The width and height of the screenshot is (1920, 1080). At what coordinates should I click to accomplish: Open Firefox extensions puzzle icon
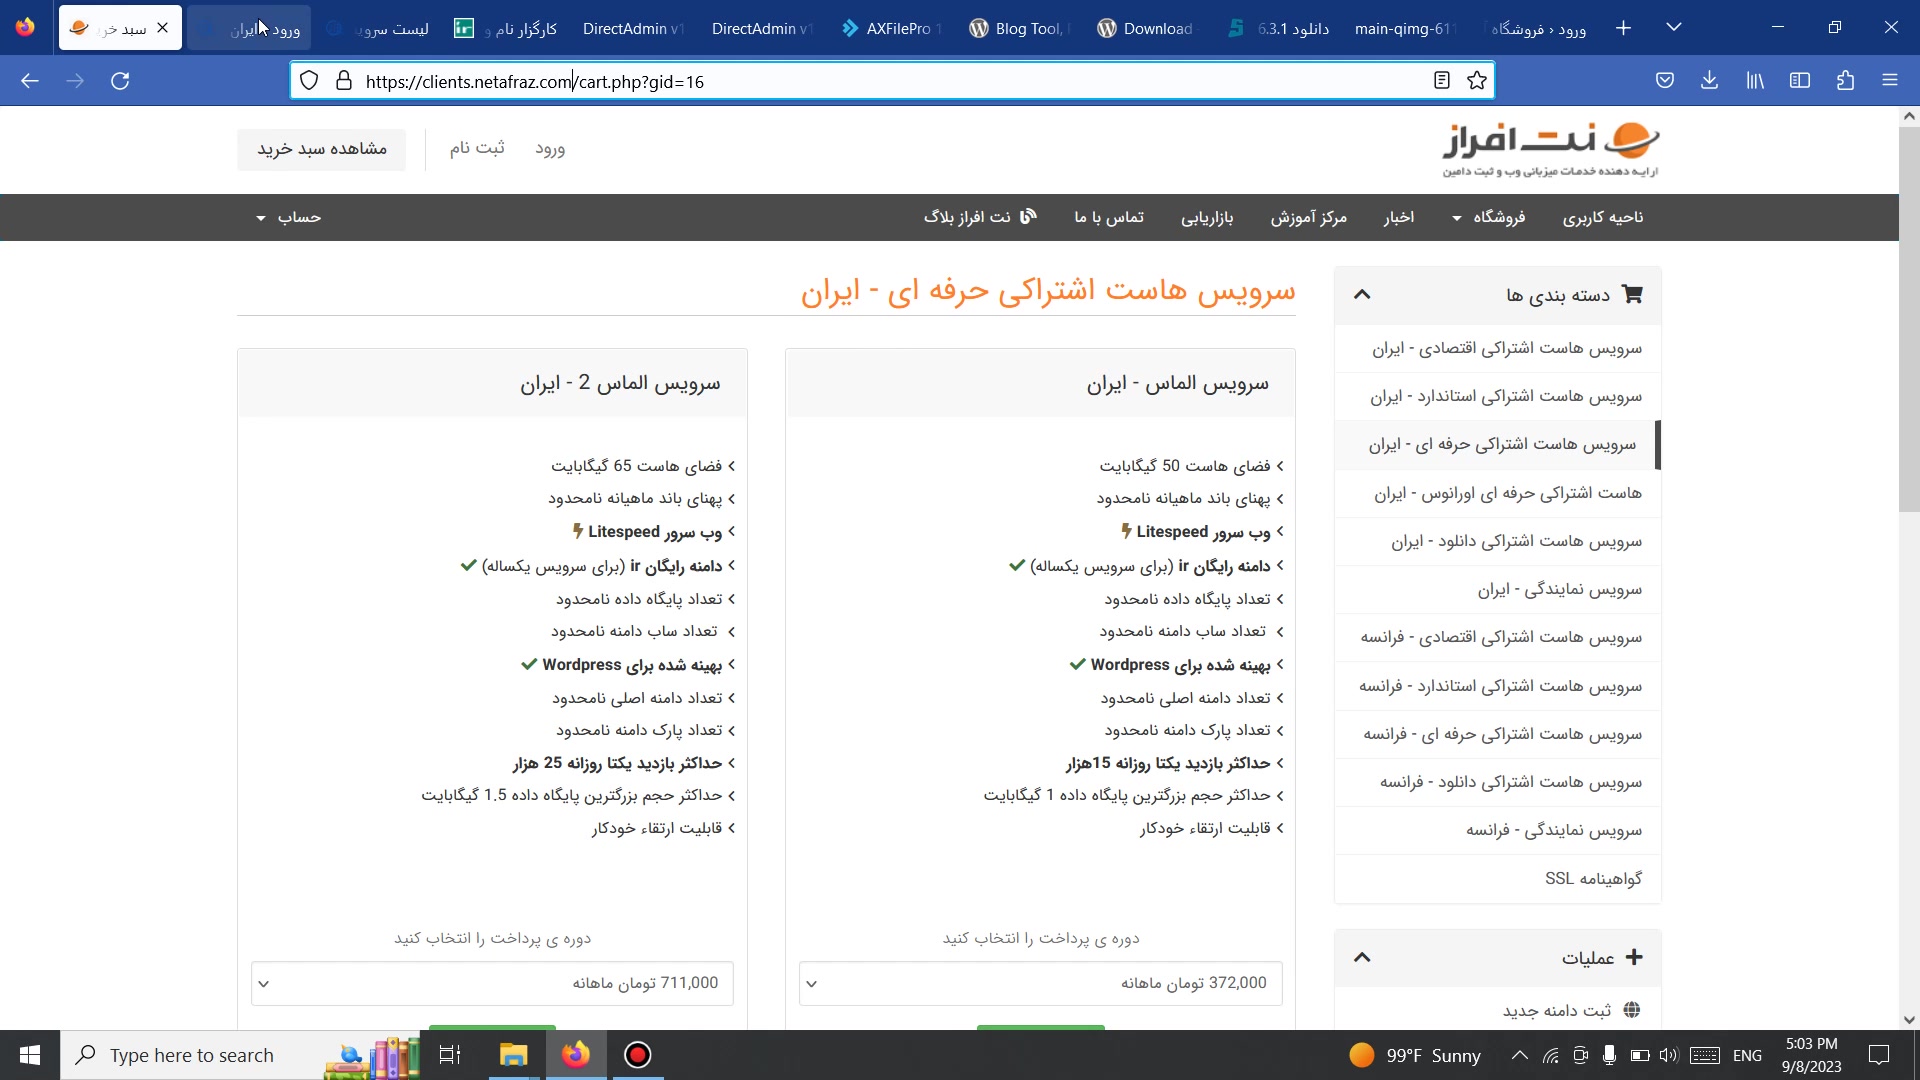tap(1845, 81)
